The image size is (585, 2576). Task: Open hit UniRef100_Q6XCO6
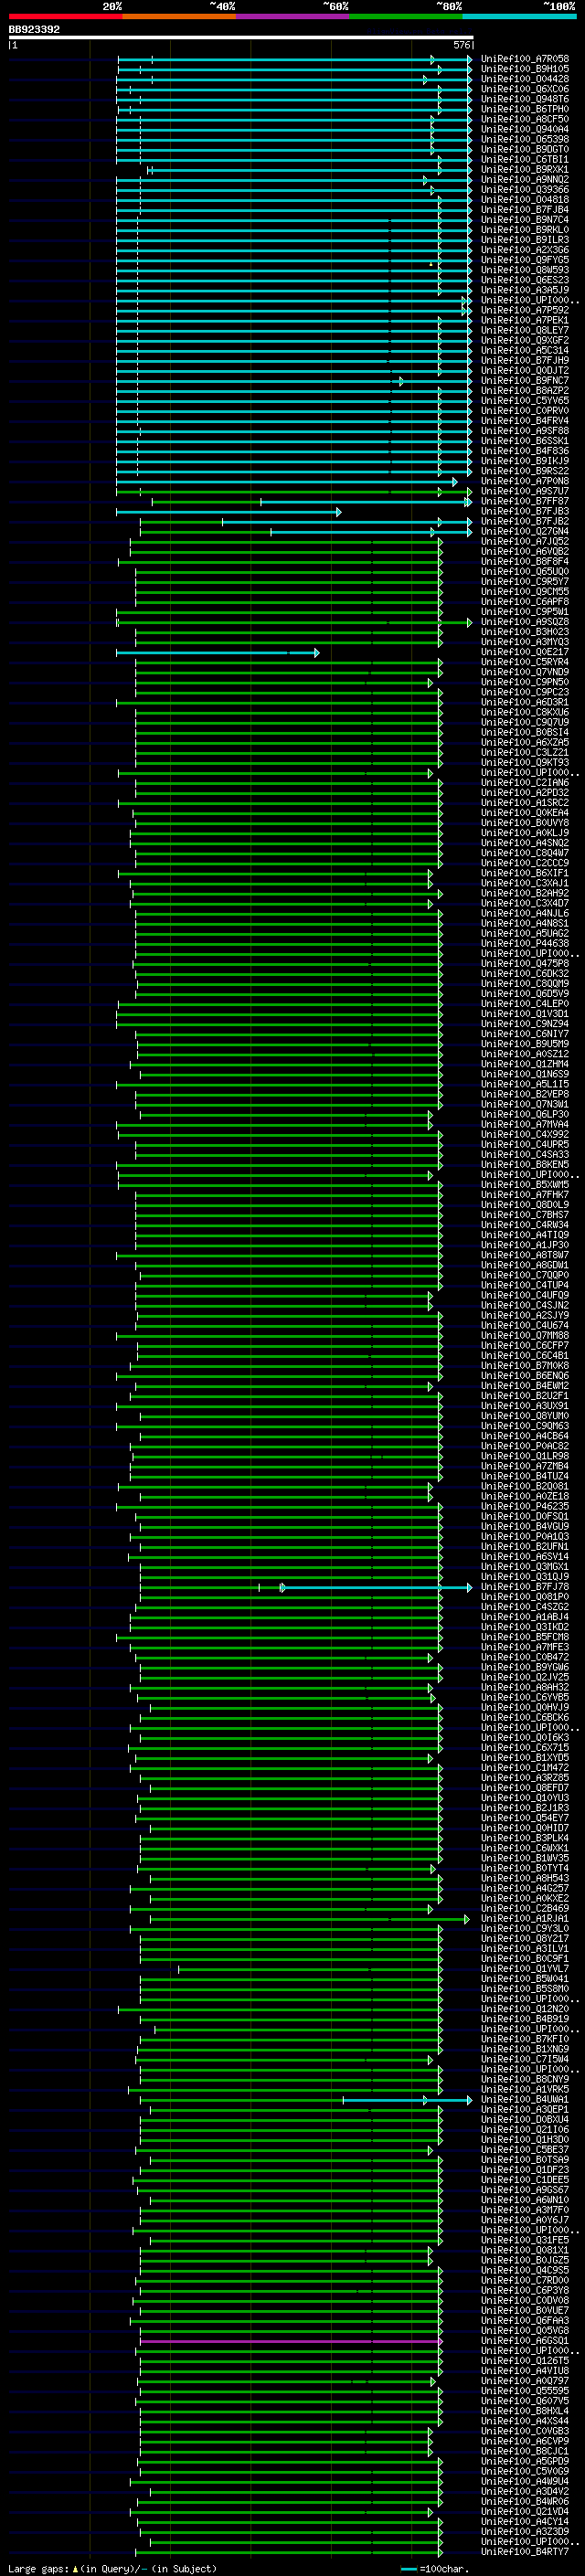[525, 89]
